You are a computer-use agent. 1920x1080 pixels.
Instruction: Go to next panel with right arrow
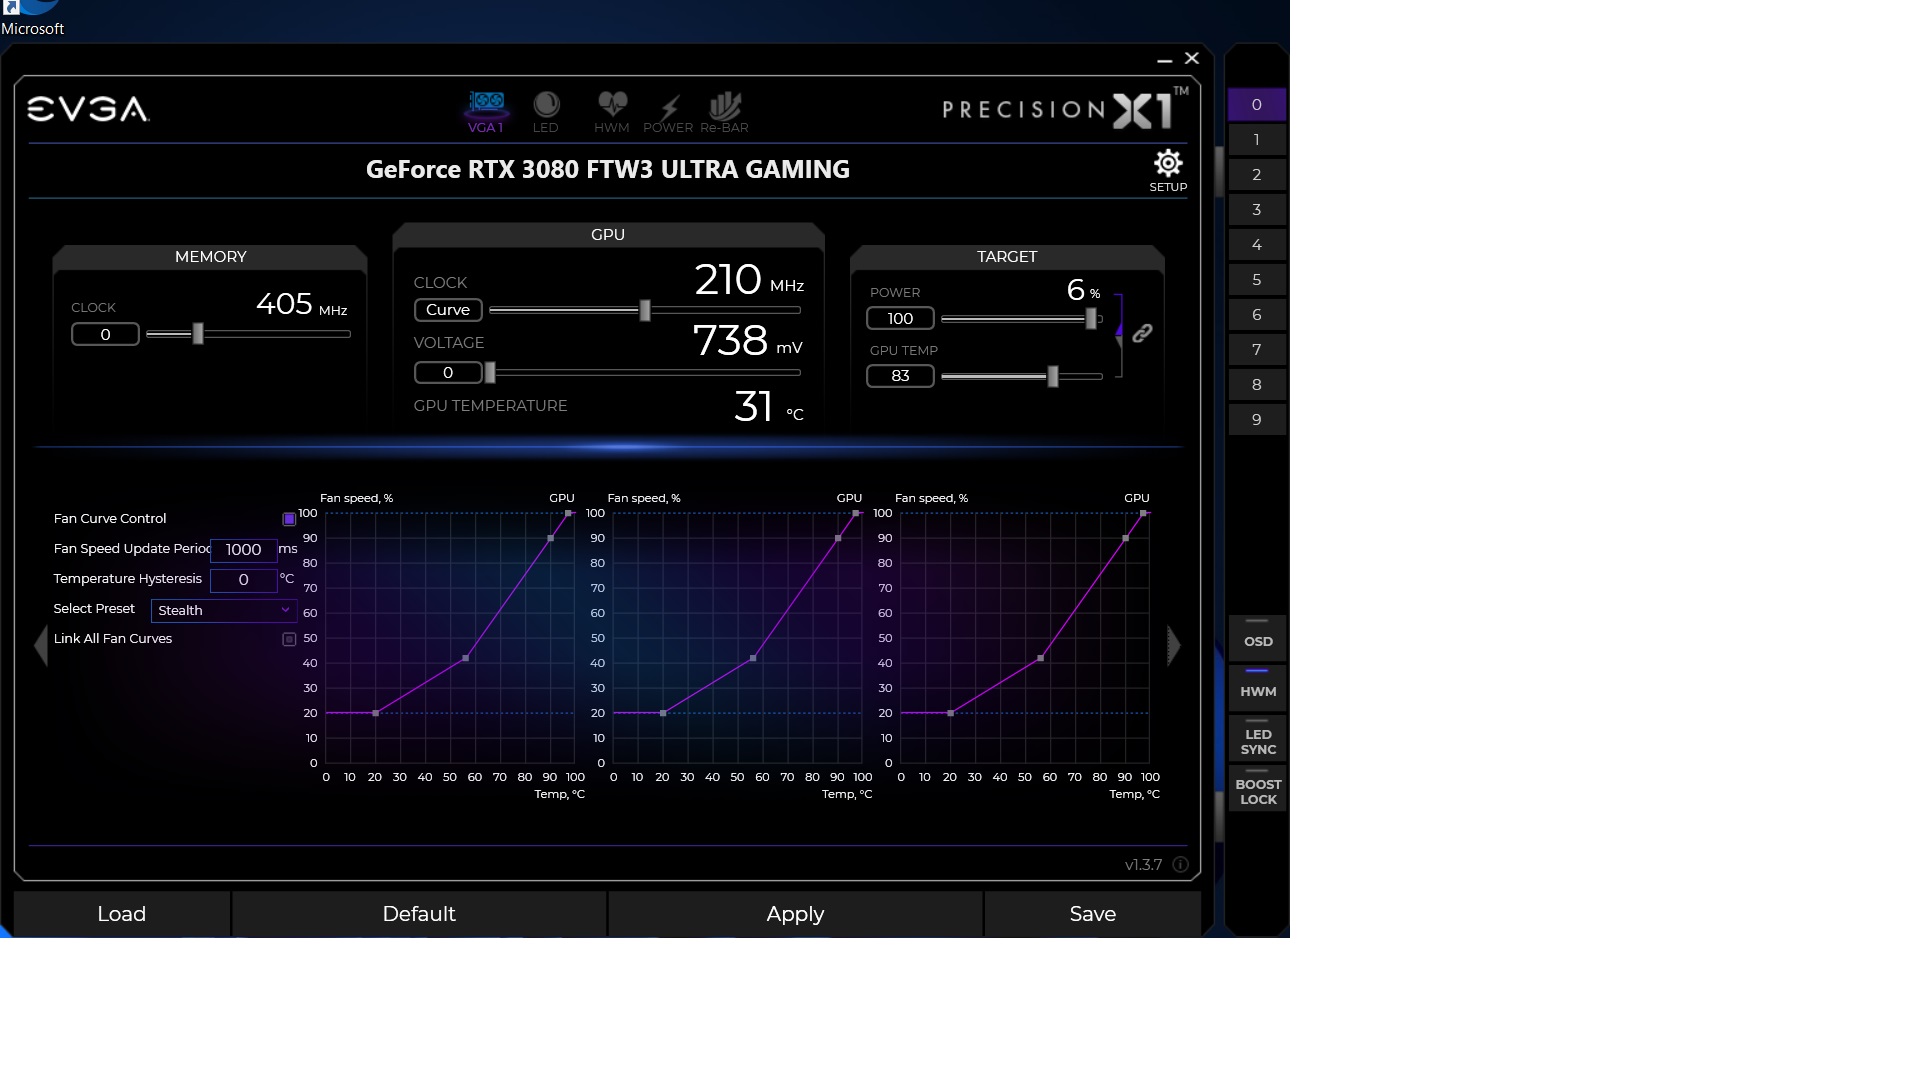pos(1174,646)
